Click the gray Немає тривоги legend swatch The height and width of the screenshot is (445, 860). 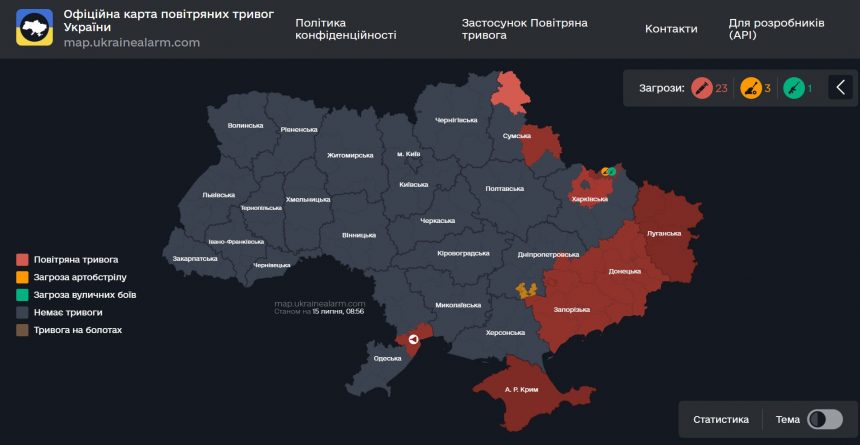tap(22, 312)
